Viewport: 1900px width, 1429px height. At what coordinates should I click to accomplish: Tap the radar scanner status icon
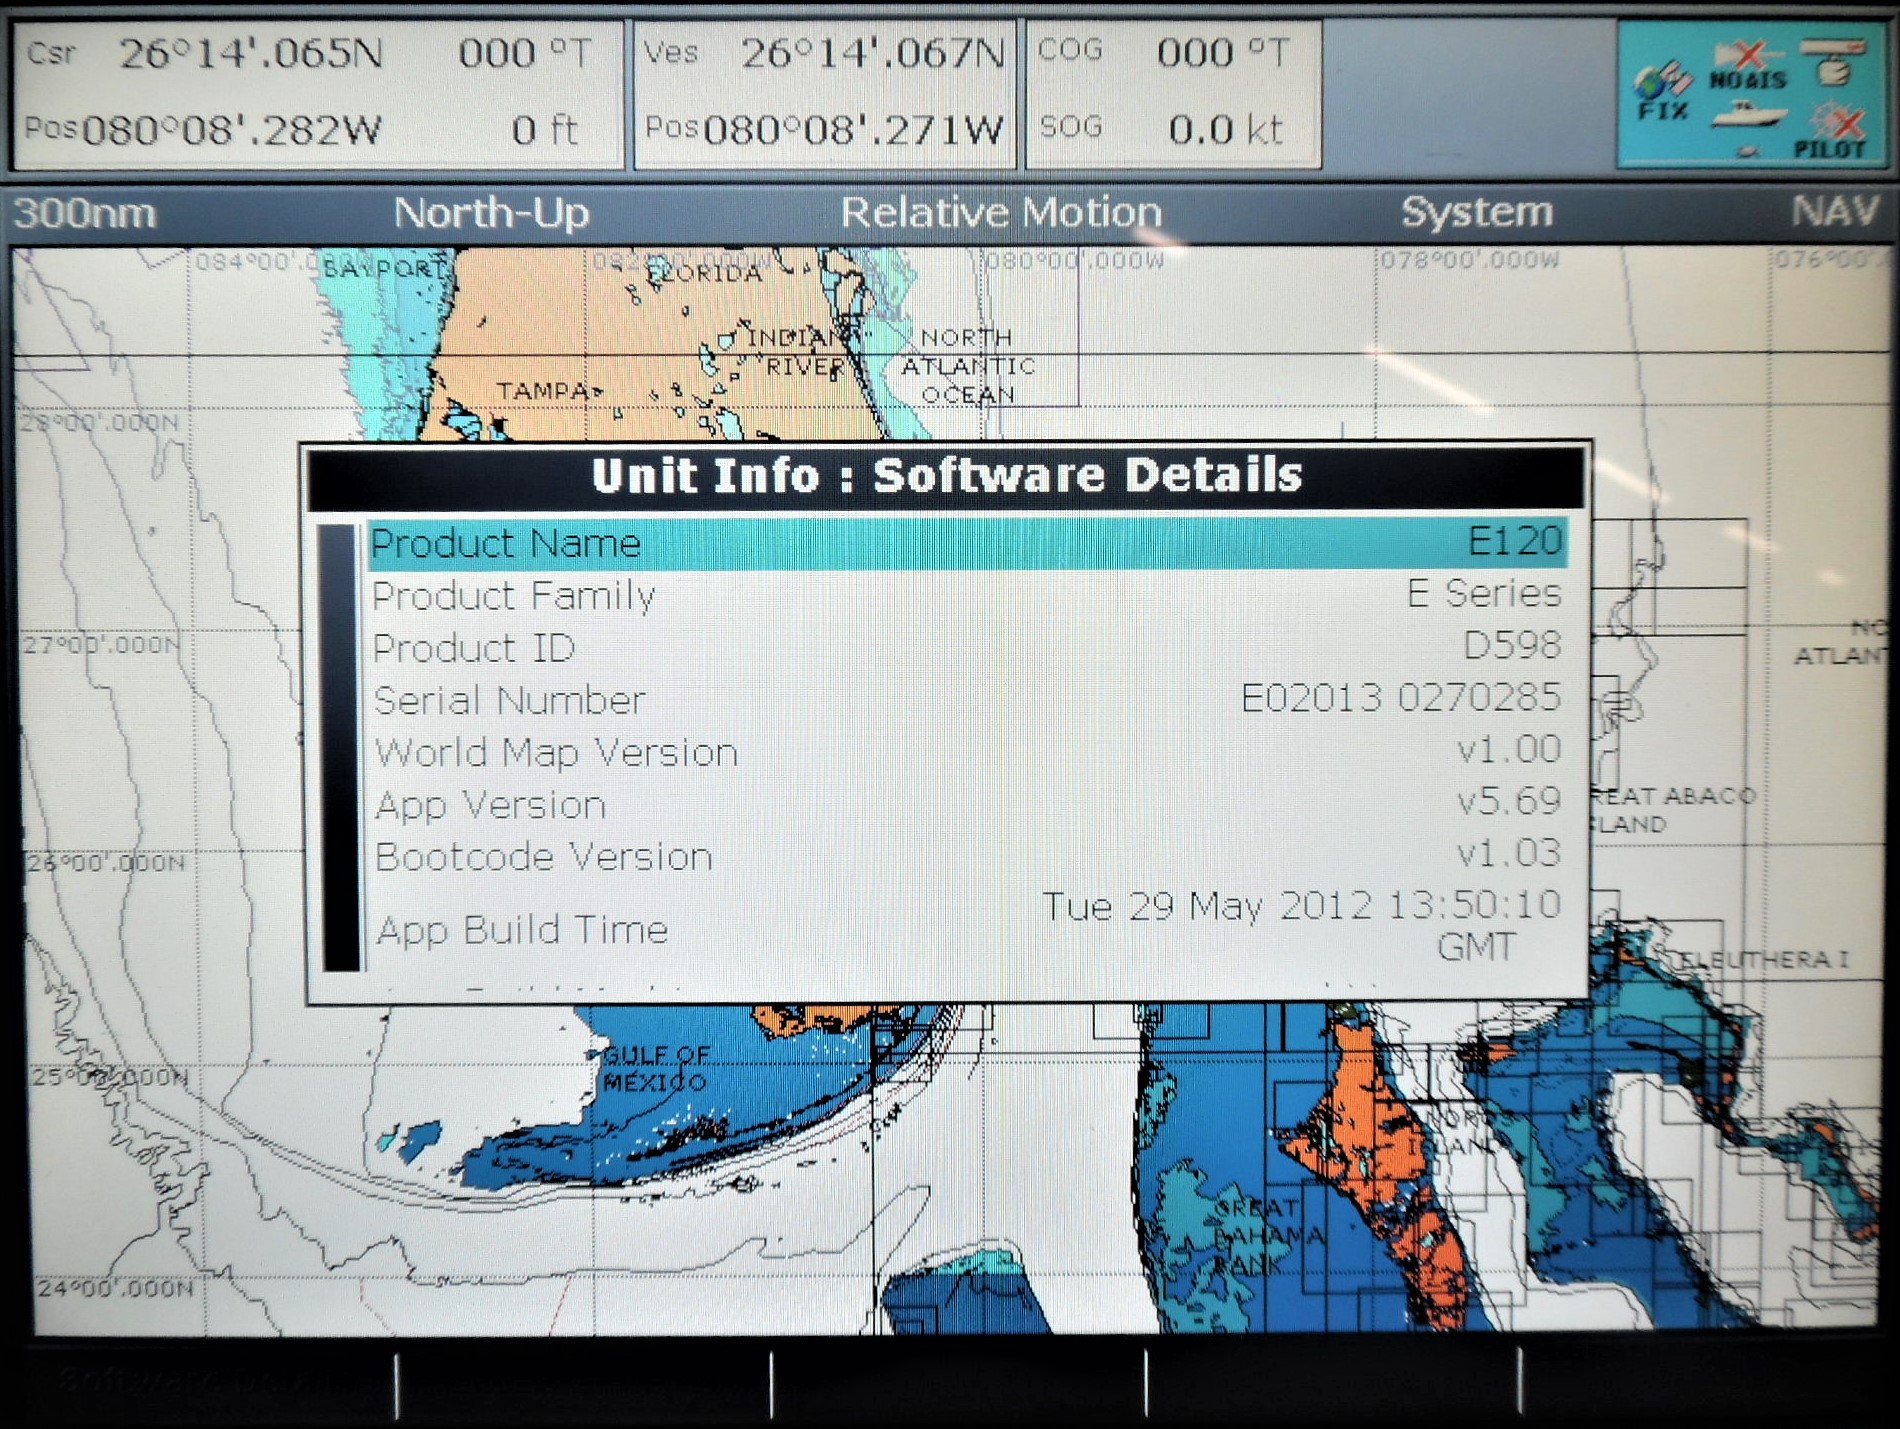coord(1832,60)
